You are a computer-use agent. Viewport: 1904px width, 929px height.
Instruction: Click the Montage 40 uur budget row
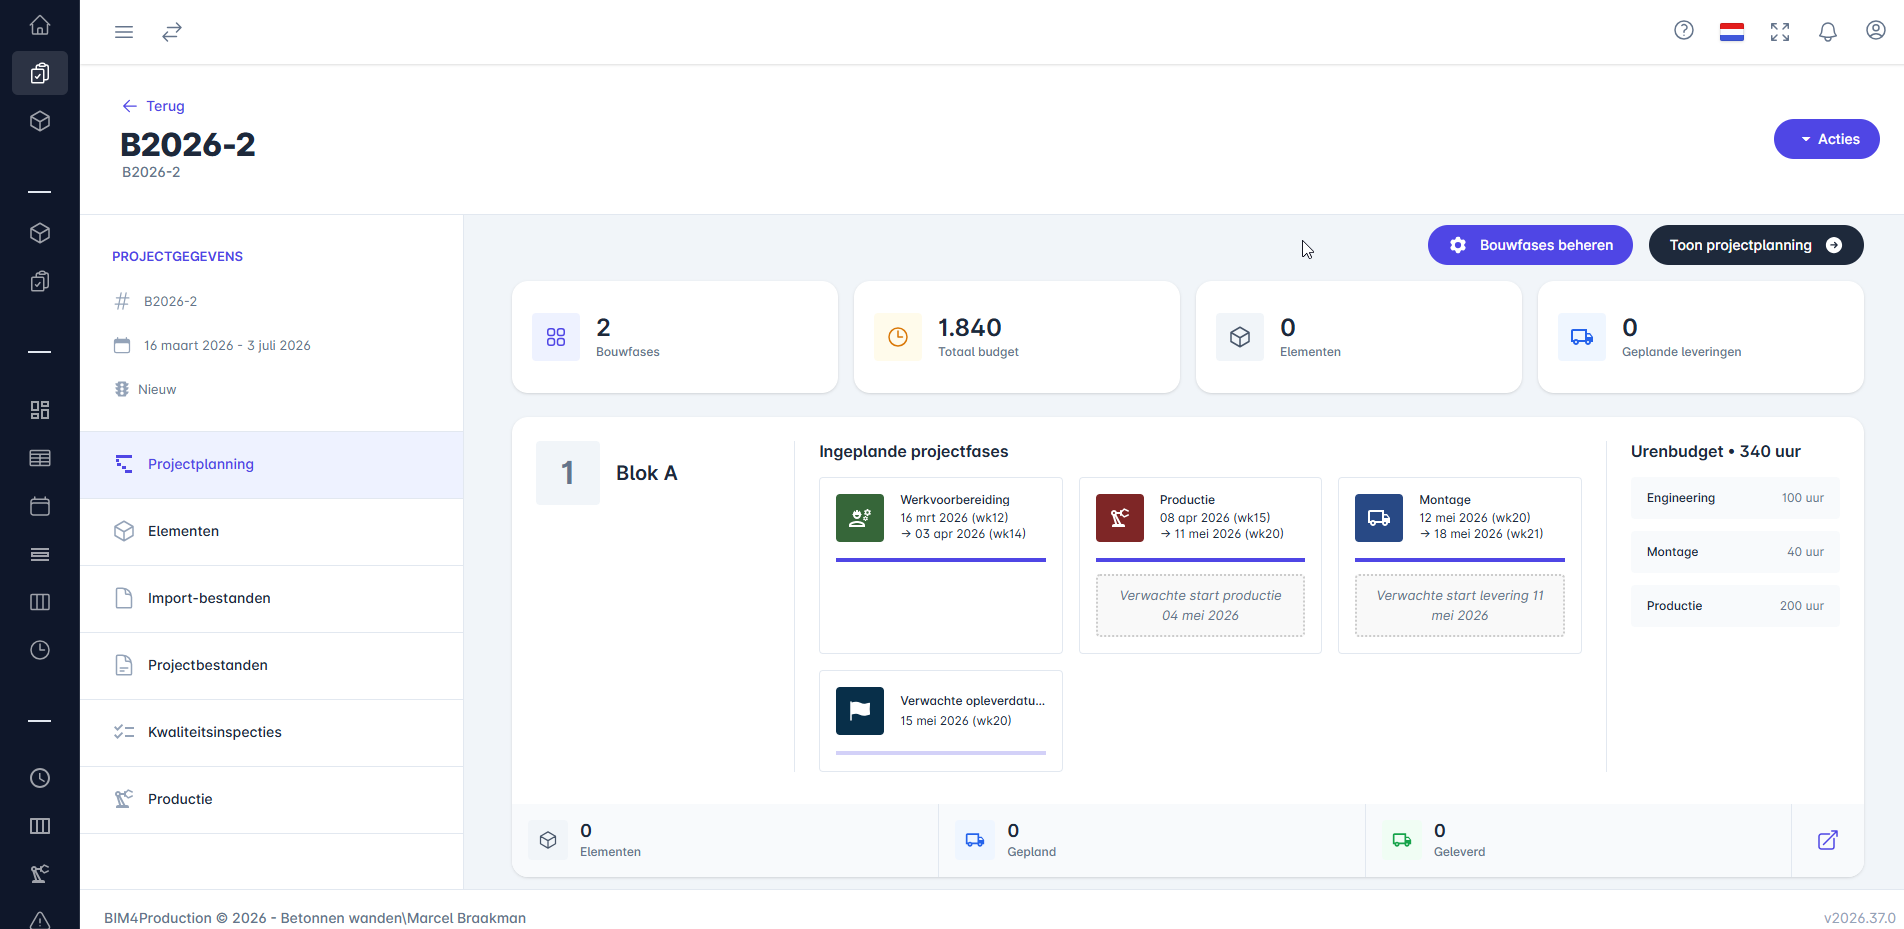point(1735,552)
